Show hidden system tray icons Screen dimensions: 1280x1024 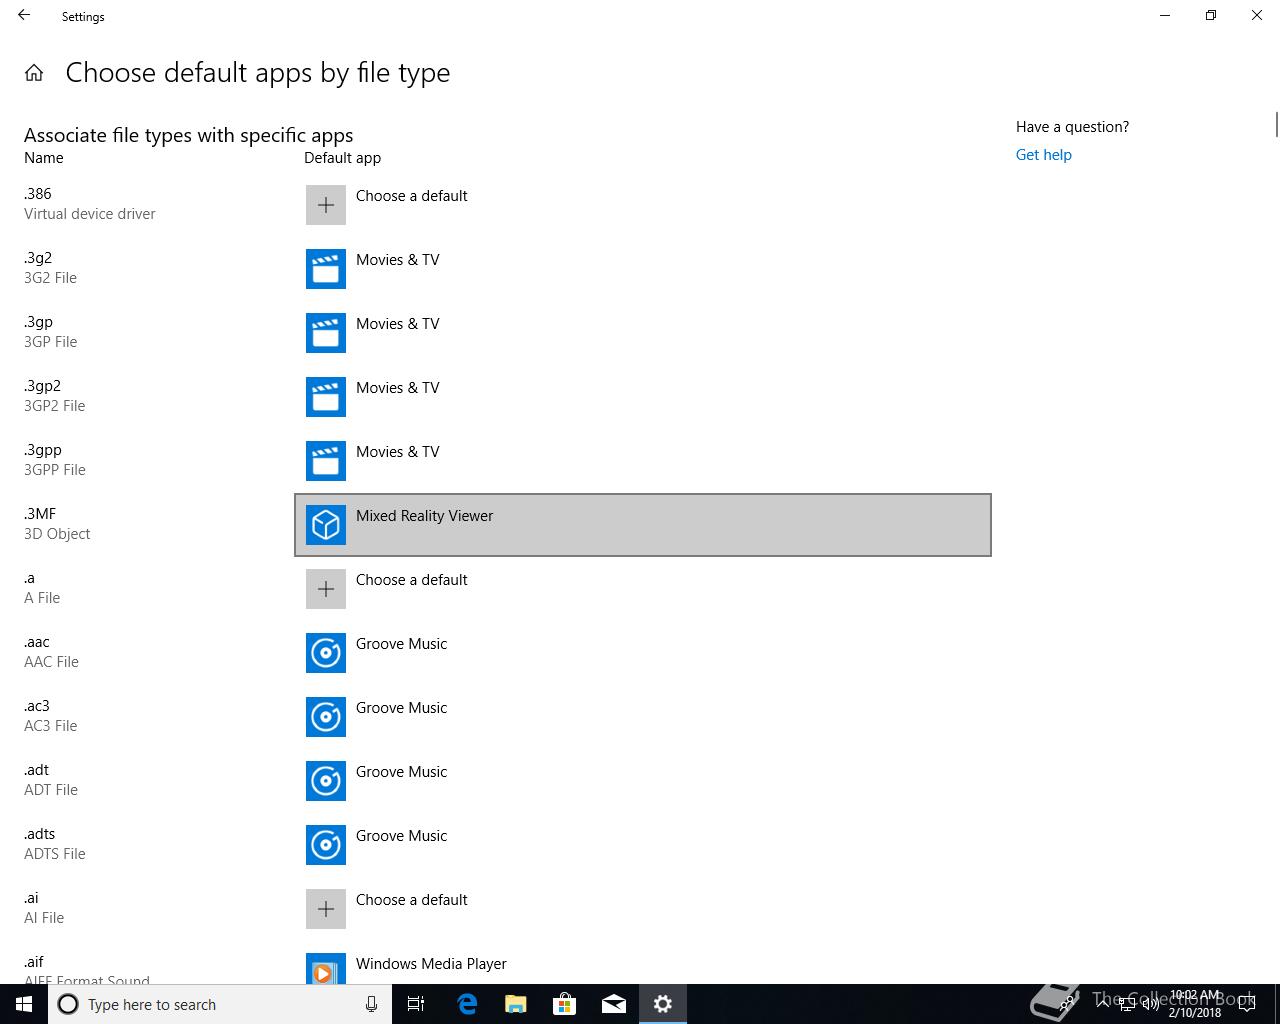pos(1104,1004)
